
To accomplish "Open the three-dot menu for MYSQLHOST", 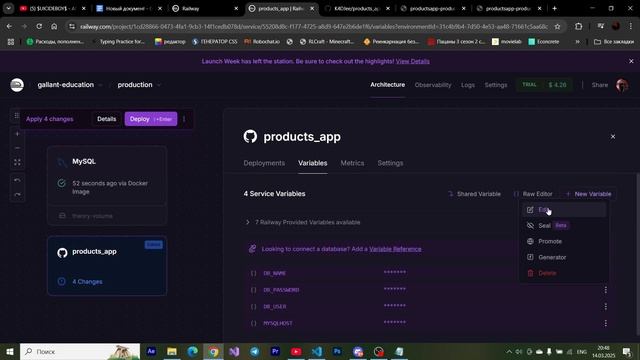I will pos(606,323).
